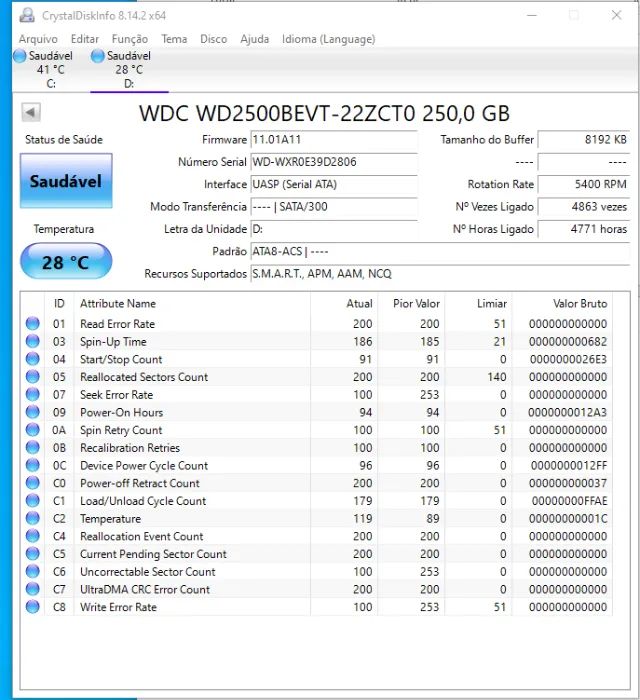Open the Disco menu

[x=213, y=39]
